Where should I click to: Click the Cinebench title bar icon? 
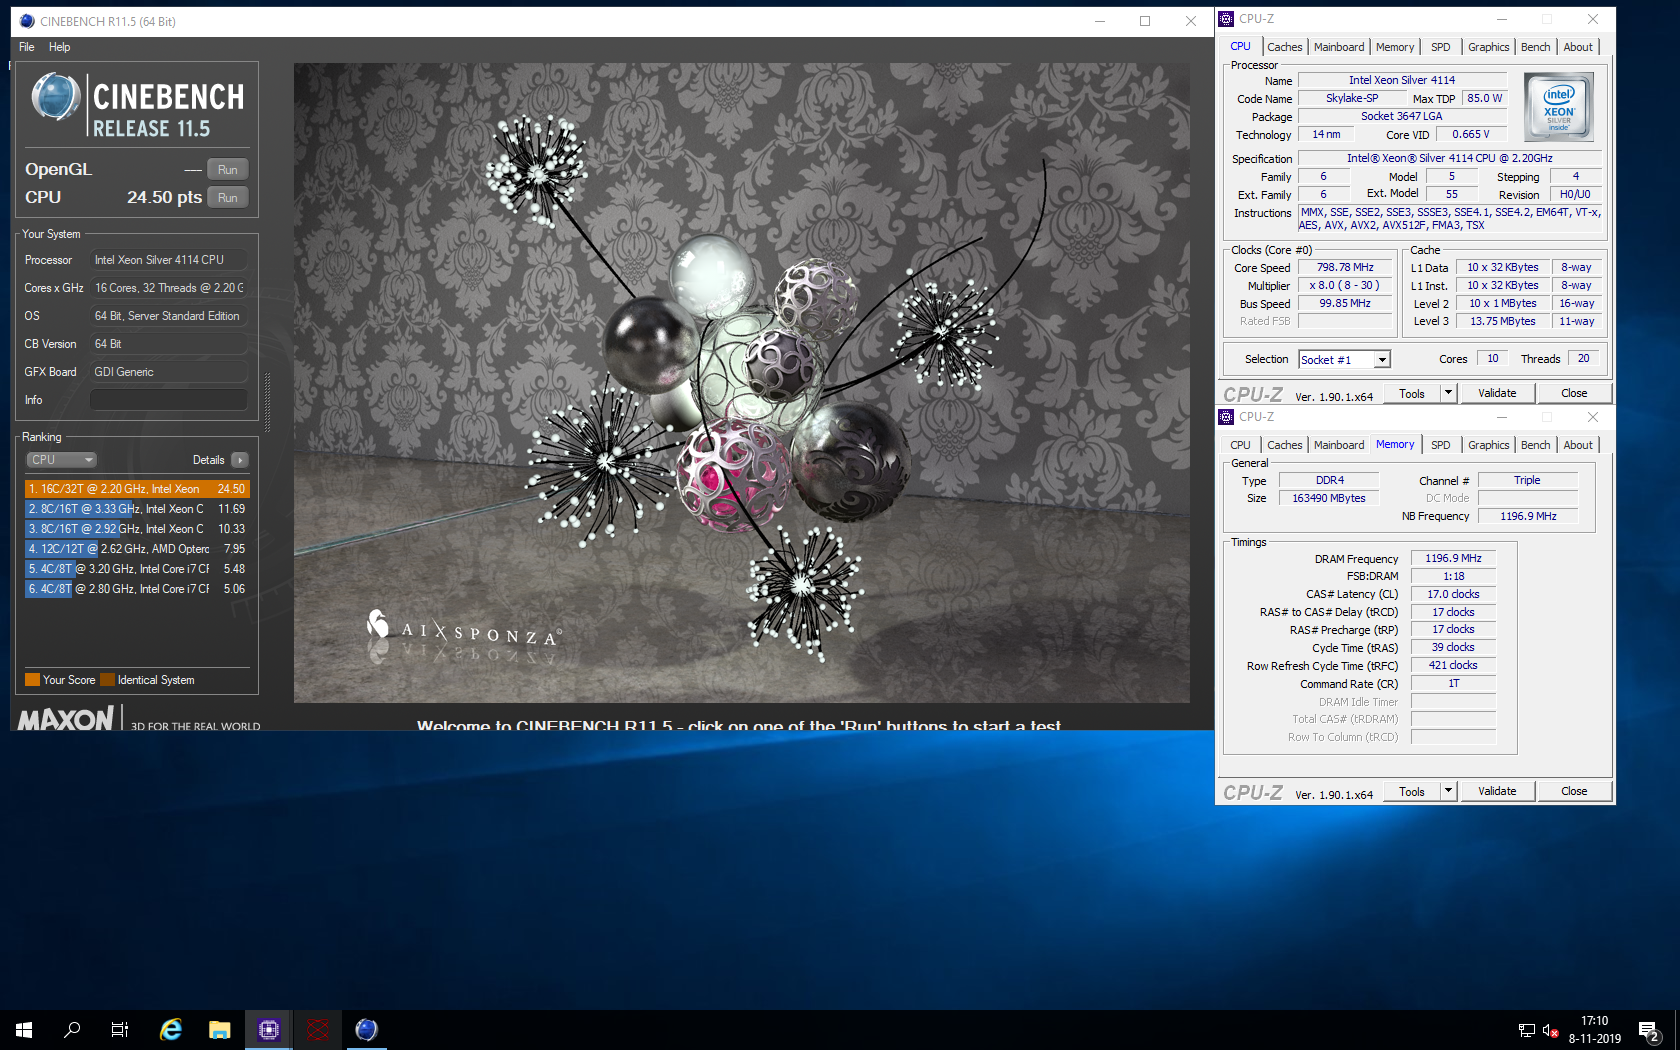pos(27,21)
